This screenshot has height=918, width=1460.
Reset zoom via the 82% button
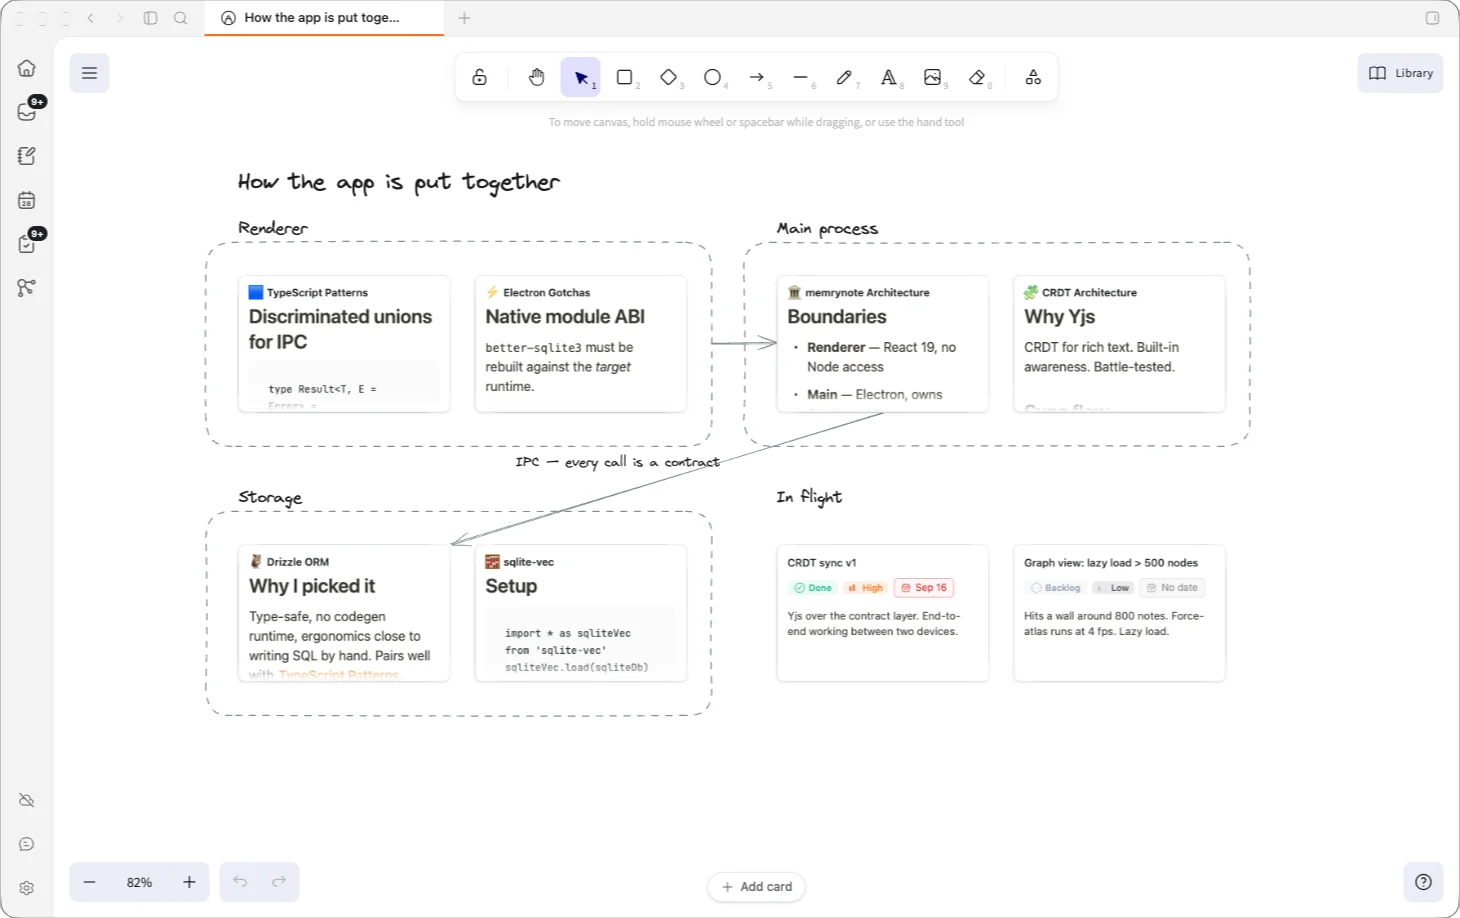coord(139,882)
